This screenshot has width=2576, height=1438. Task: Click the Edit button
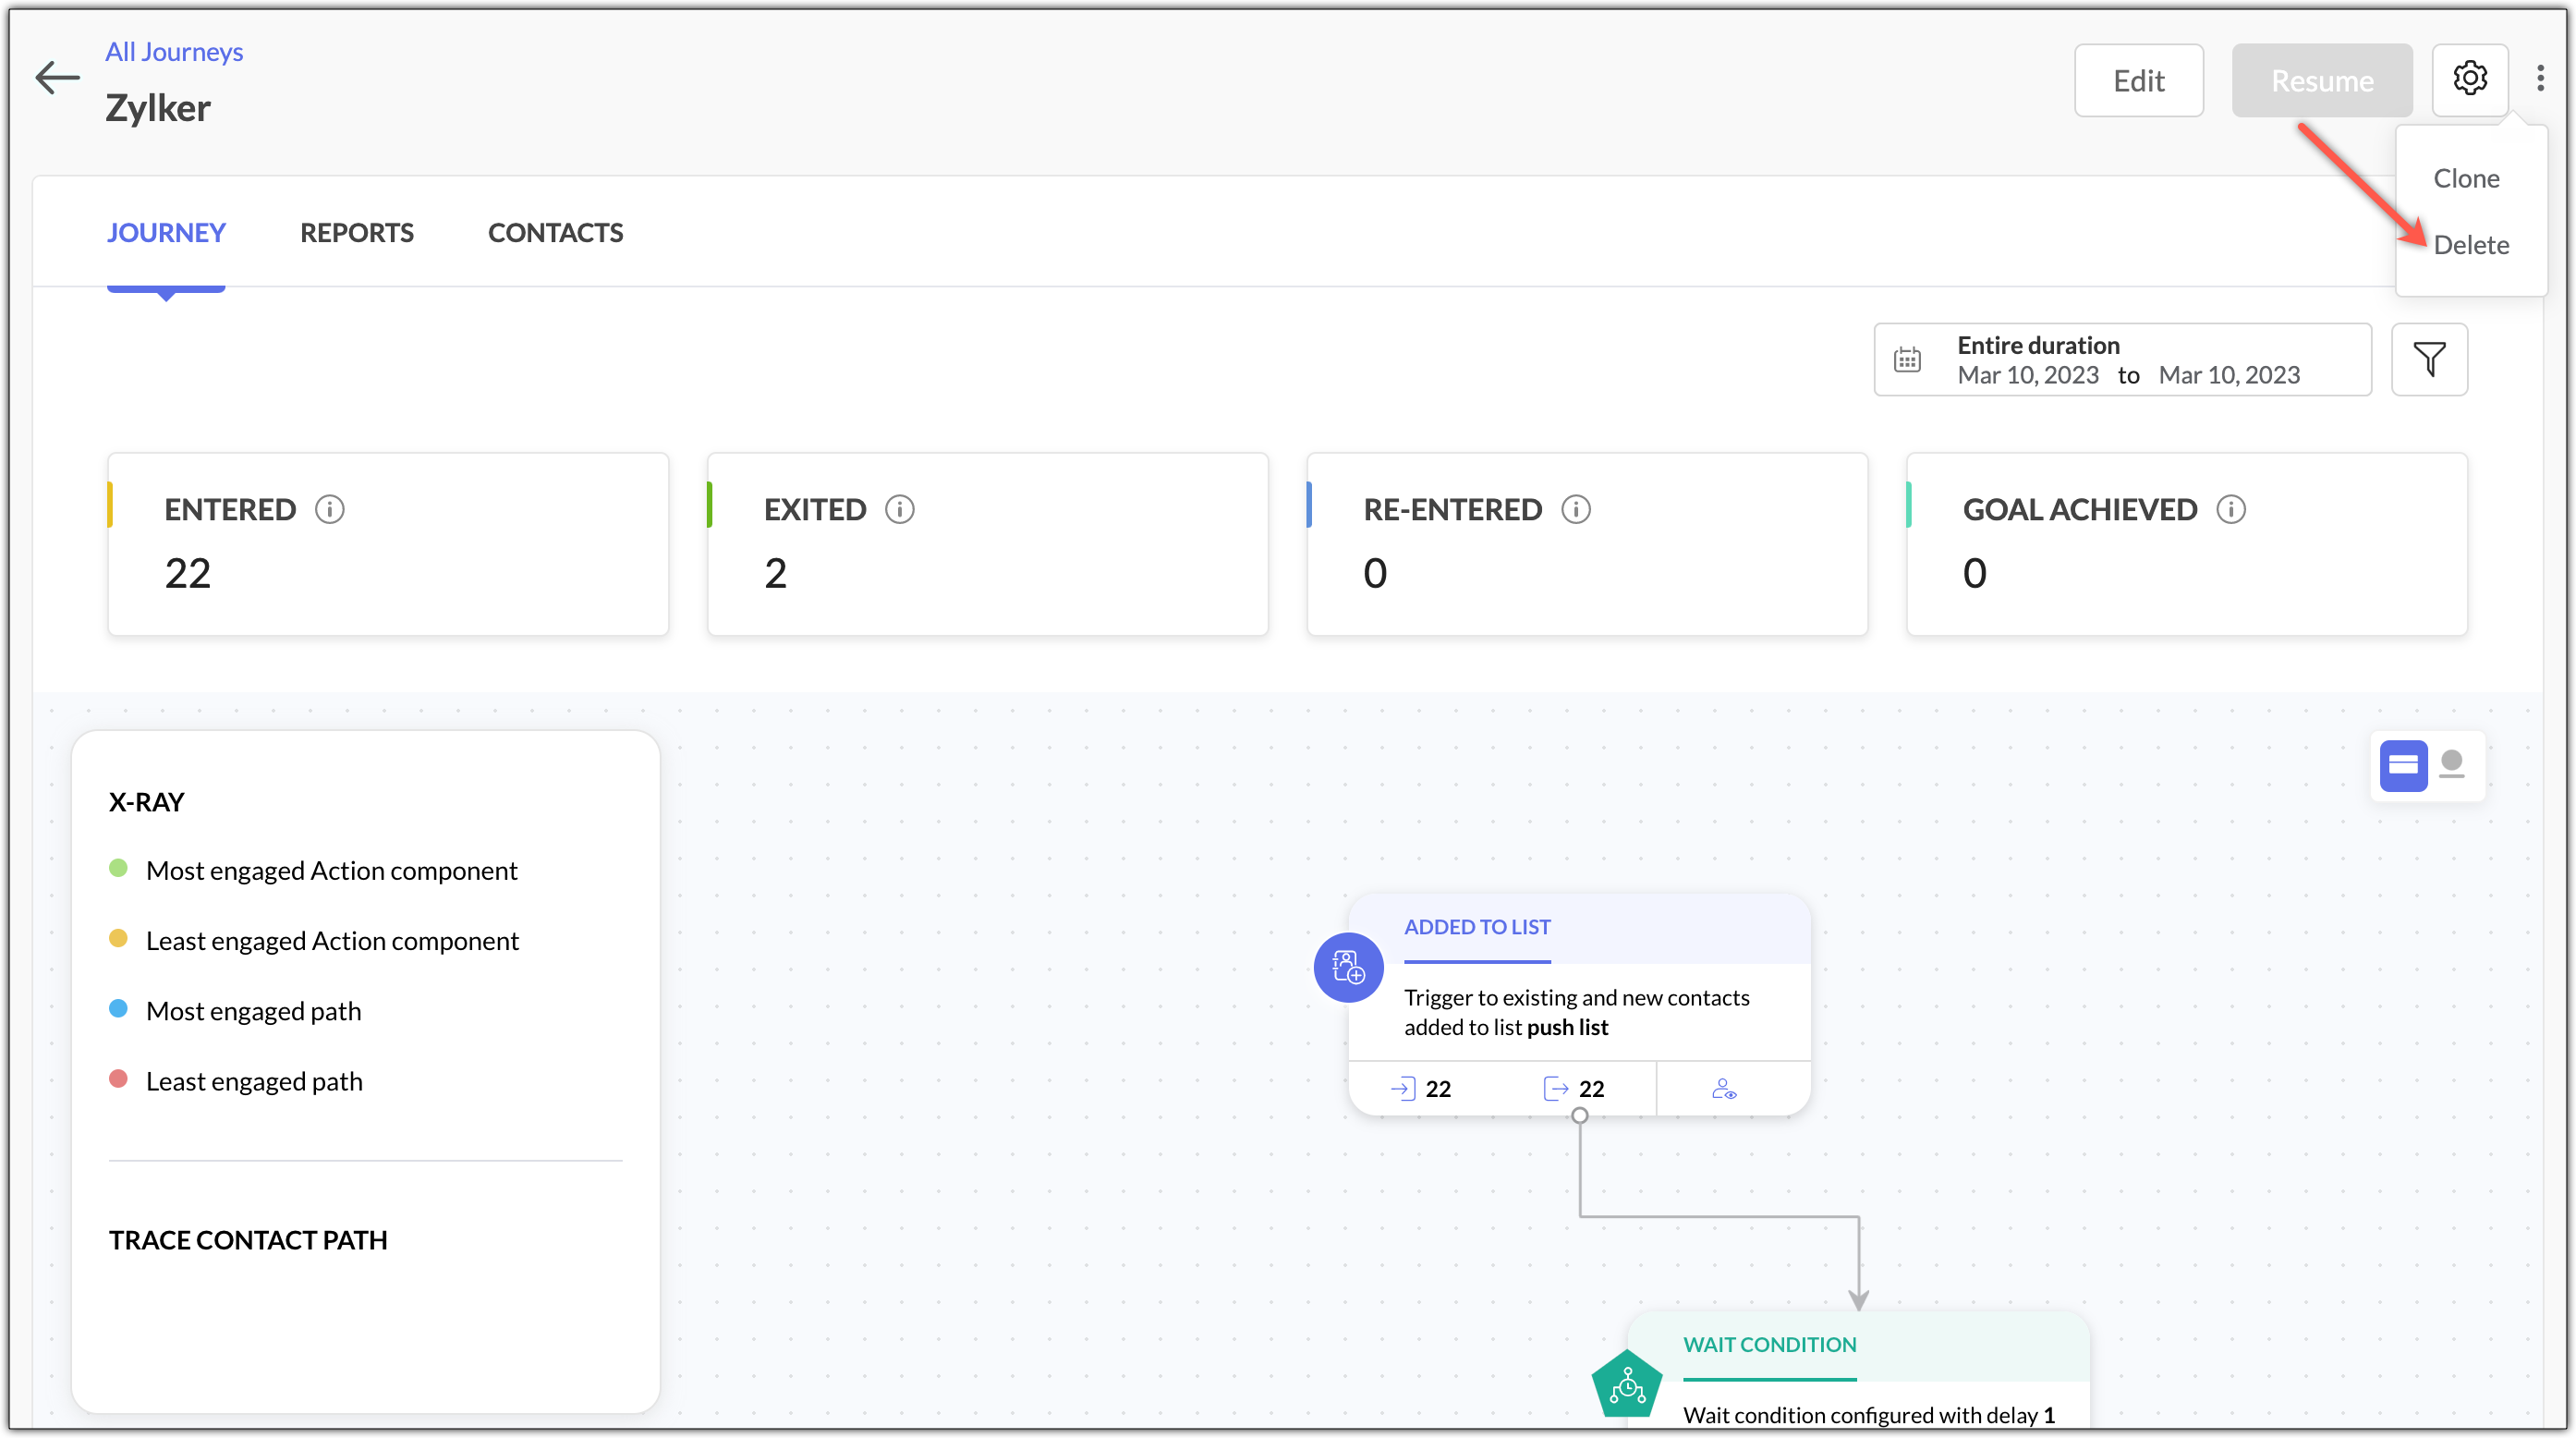(x=2139, y=80)
